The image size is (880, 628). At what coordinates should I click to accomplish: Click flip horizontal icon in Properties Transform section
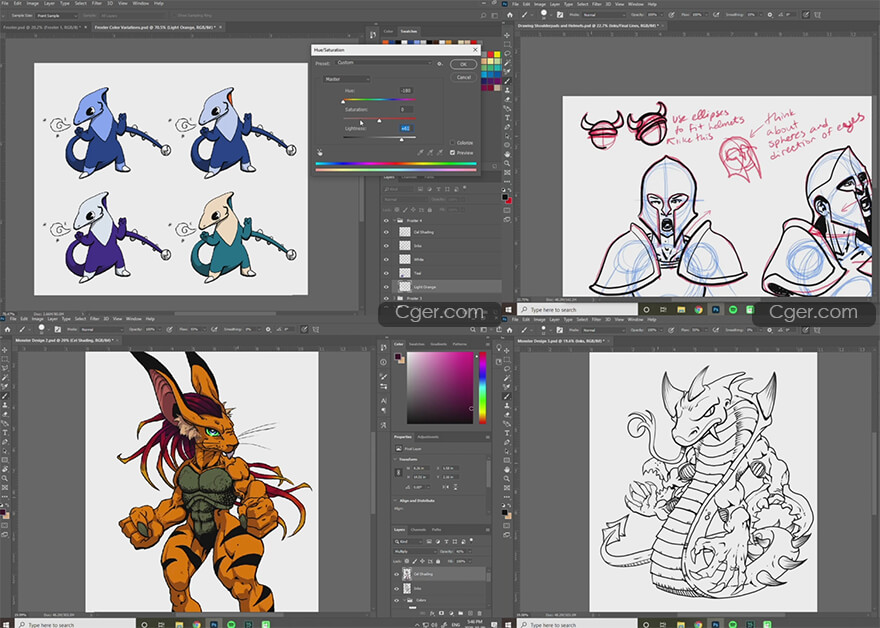tap(447, 487)
